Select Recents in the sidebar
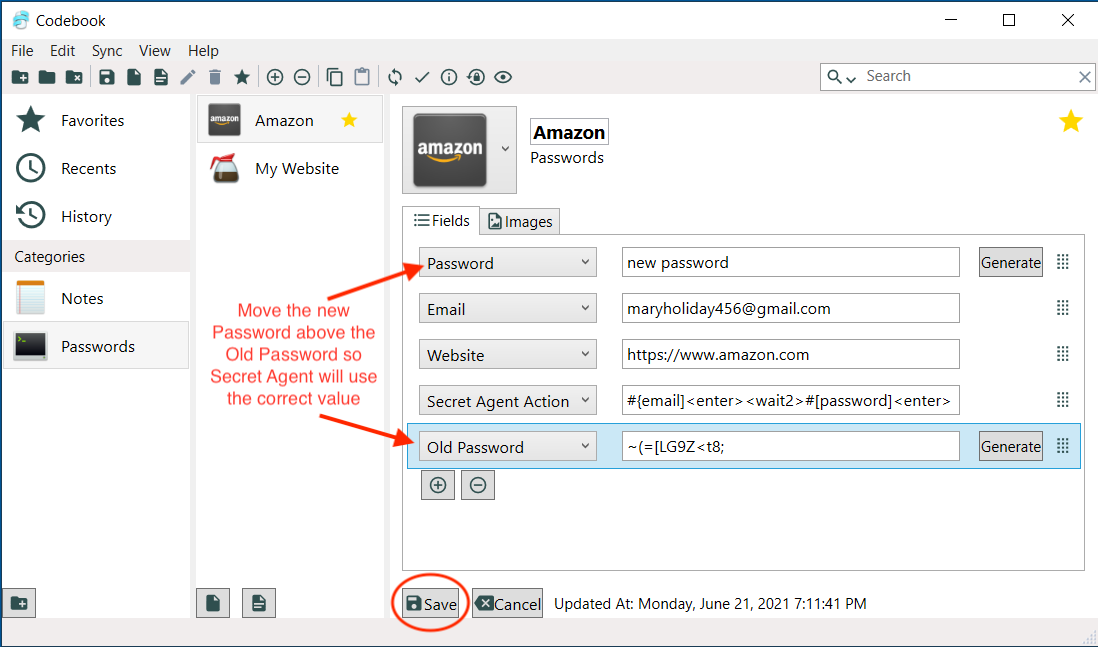The height and width of the screenshot is (647, 1098). [x=97, y=168]
